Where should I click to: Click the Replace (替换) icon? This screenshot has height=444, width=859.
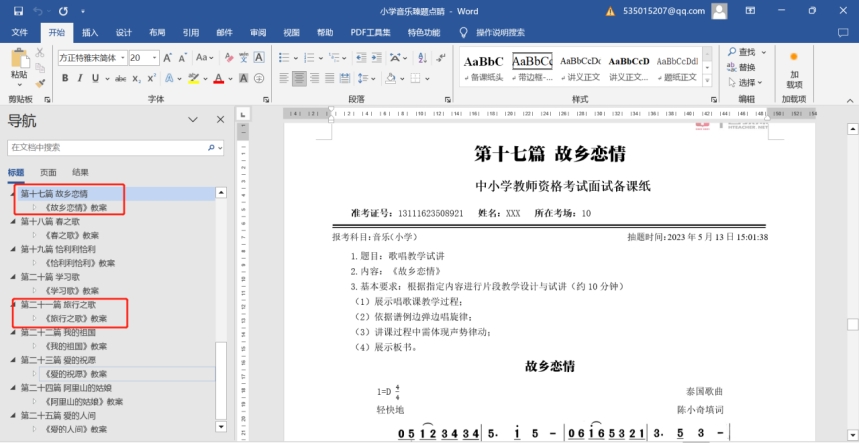[x=747, y=67]
